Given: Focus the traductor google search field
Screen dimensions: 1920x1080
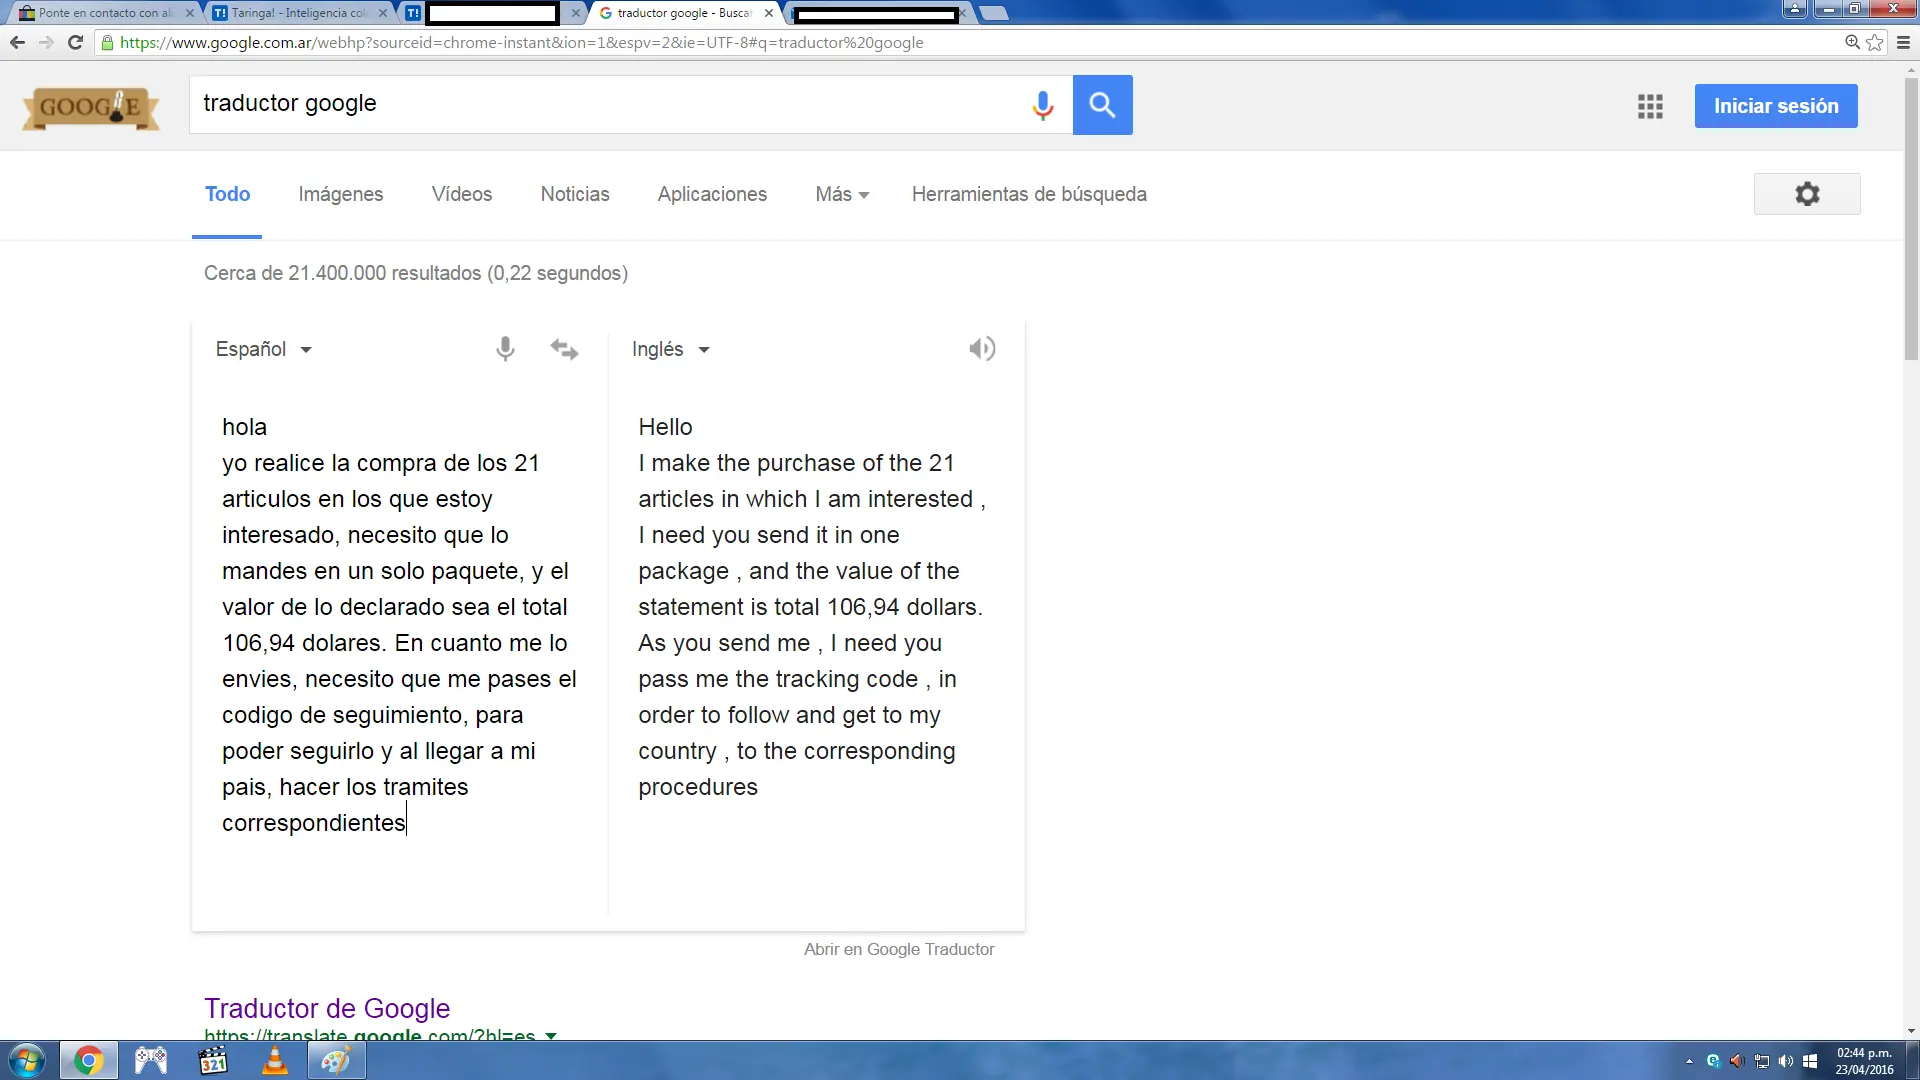Looking at the screenshot, I should [610, 104].
